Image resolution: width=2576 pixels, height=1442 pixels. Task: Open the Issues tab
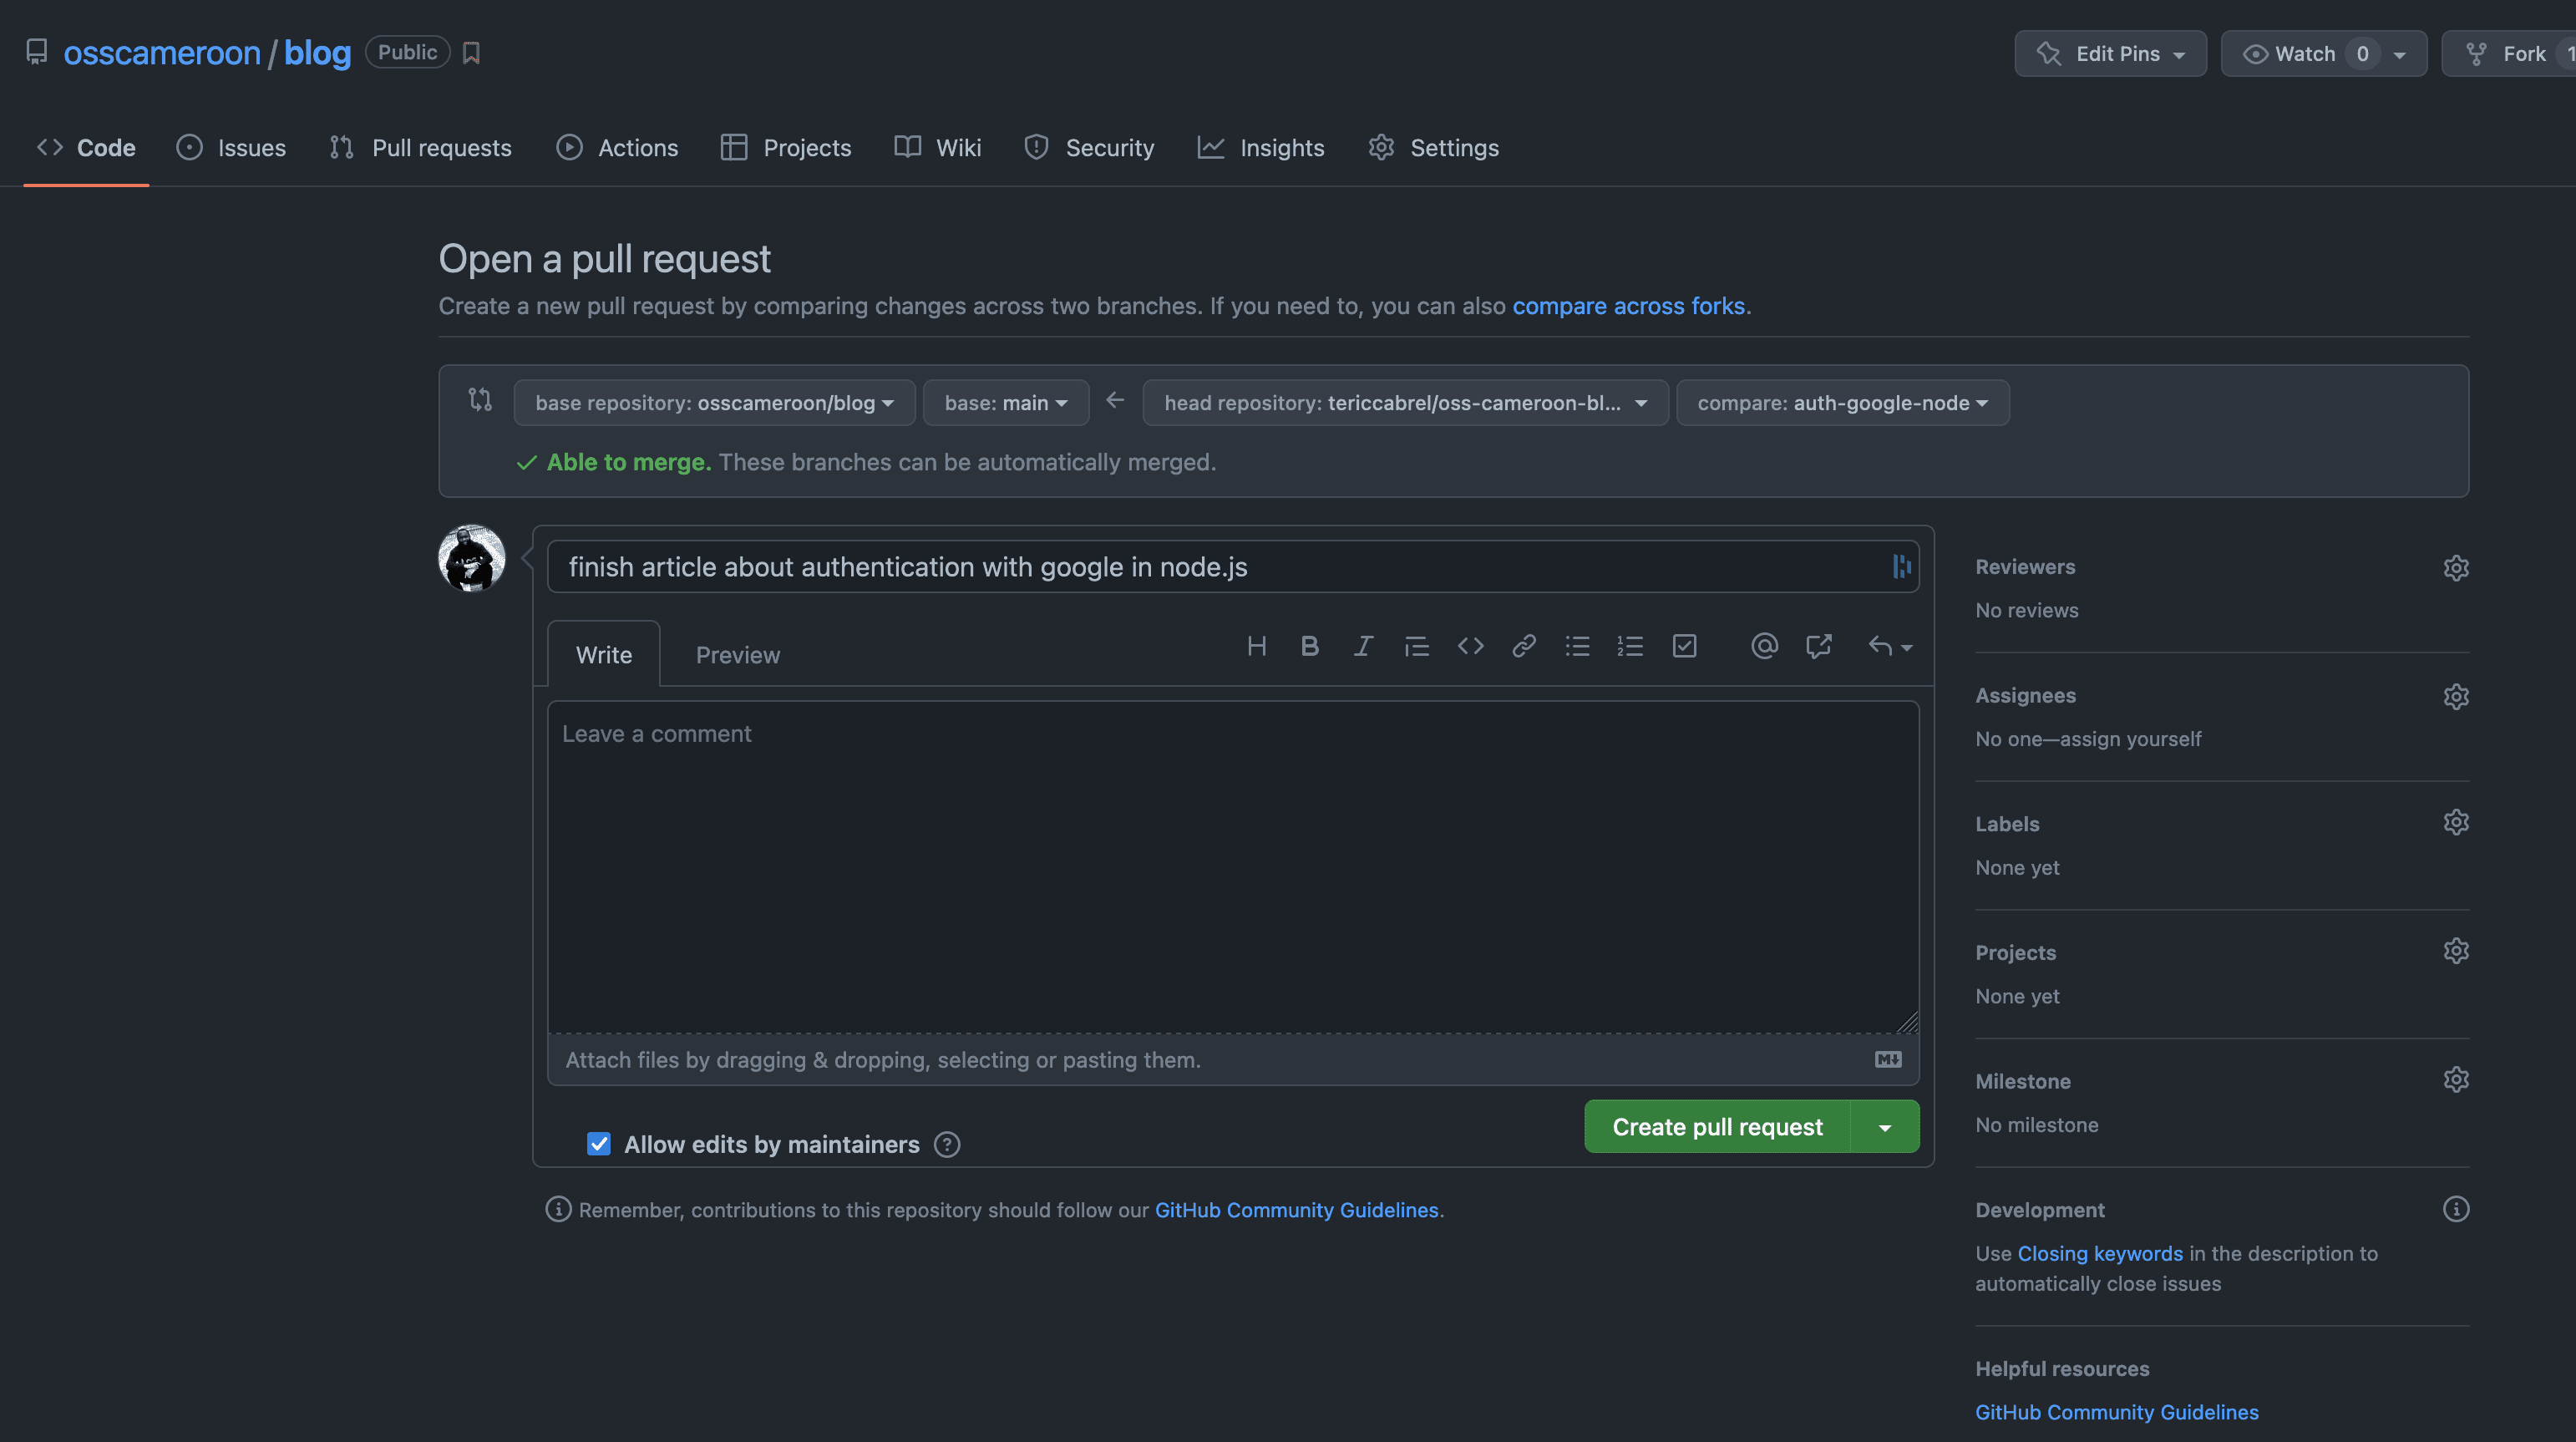click(x=231, y=148)
